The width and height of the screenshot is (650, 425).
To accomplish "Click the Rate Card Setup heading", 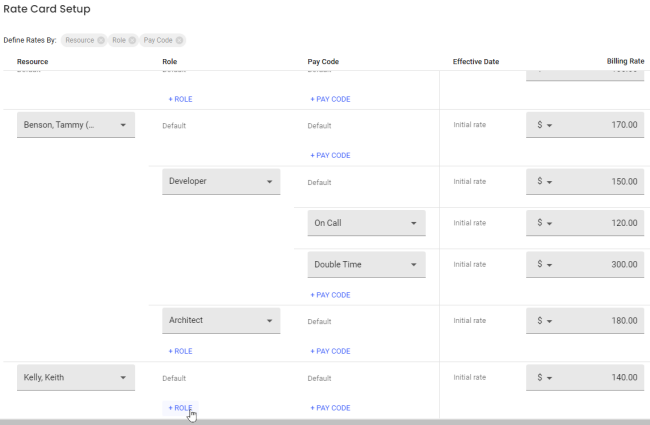I will 47,9.
